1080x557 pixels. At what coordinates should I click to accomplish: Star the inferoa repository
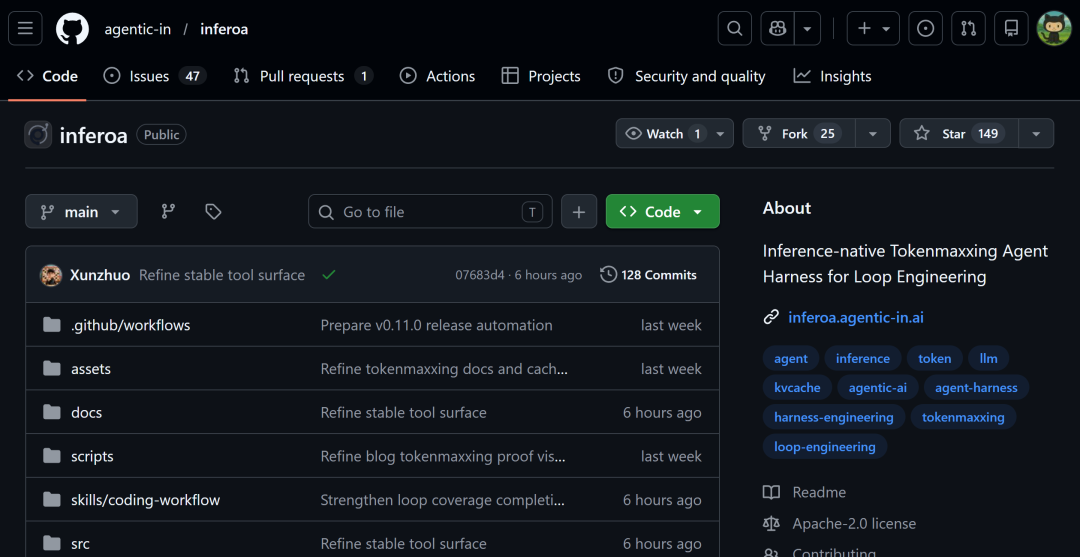click(x=957, y=134)
